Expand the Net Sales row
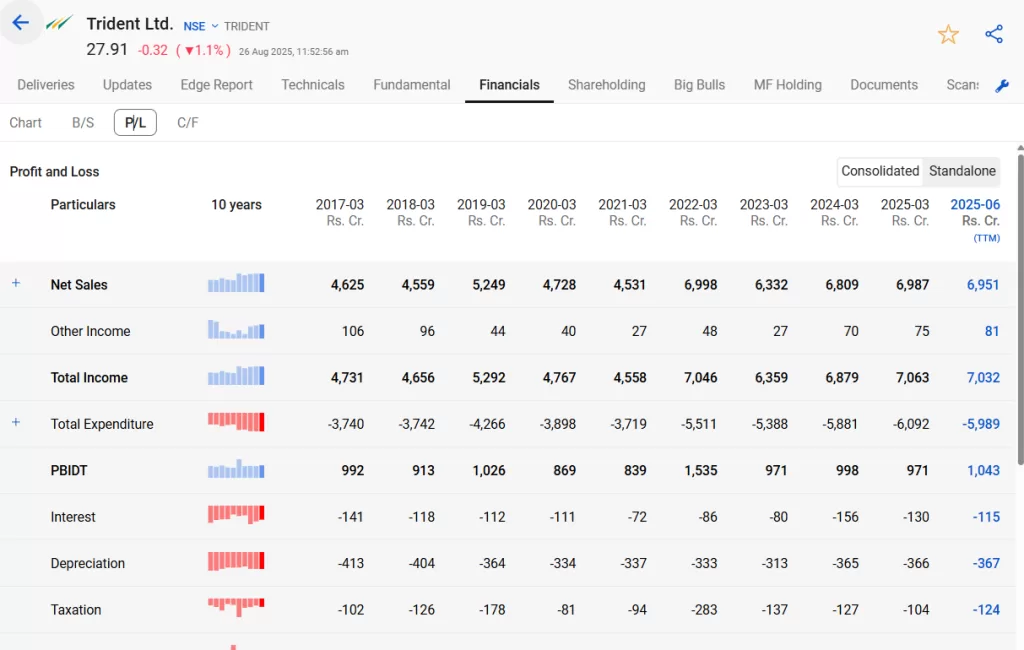 [x=16, y=284]
